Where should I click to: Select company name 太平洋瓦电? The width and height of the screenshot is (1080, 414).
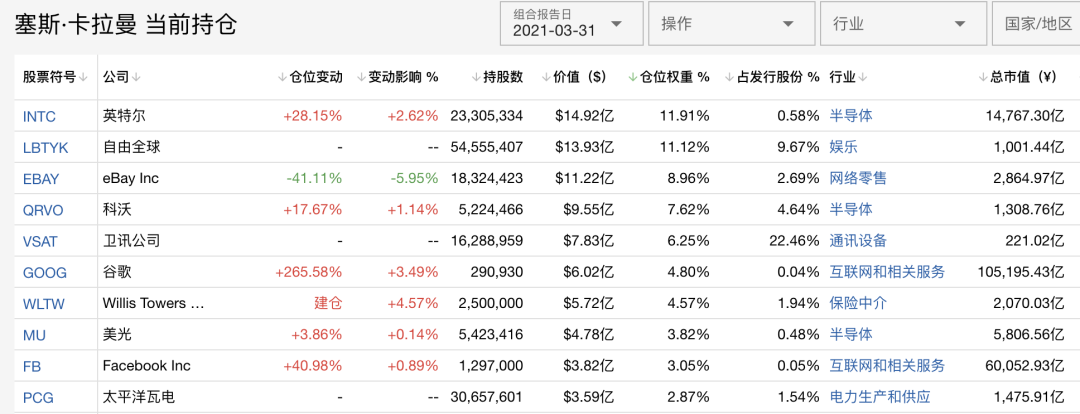point(138,397)
